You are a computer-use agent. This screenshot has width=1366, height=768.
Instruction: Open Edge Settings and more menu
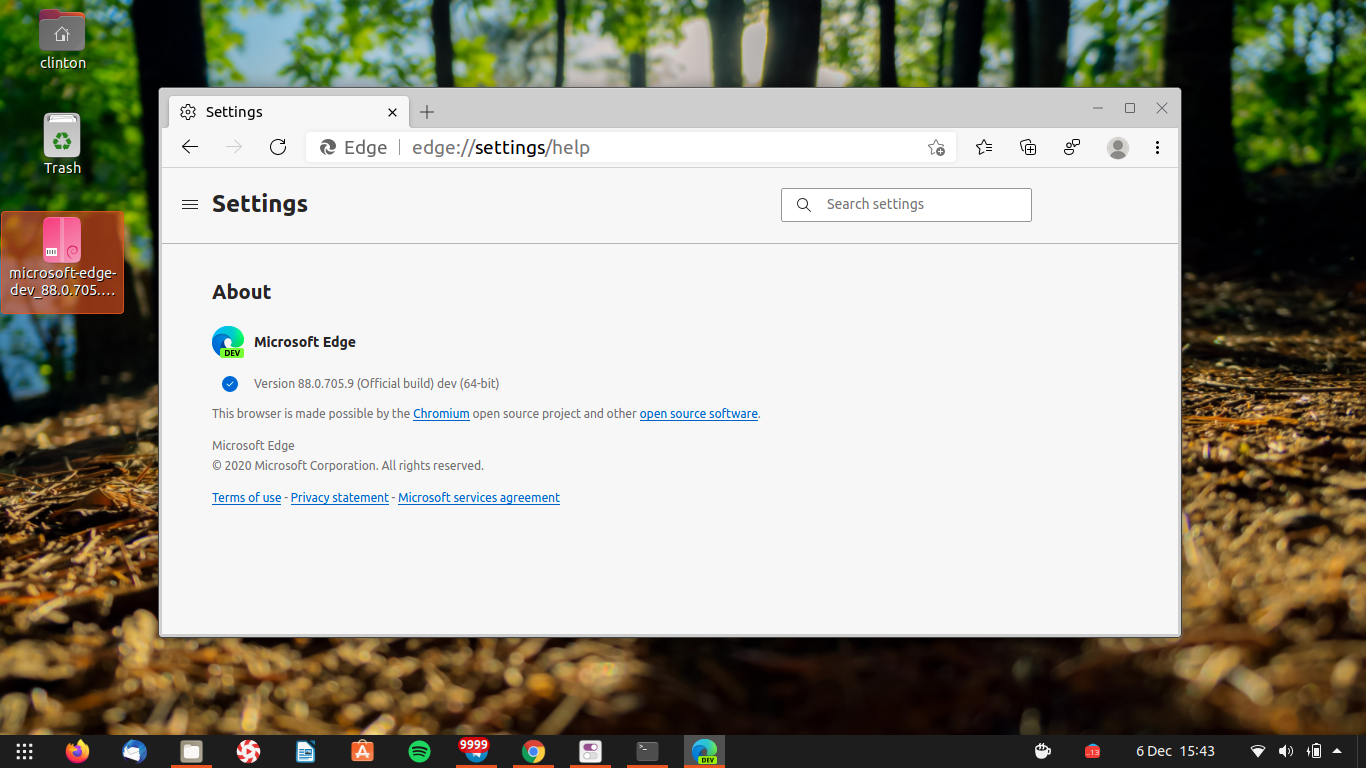point(1157,147)
